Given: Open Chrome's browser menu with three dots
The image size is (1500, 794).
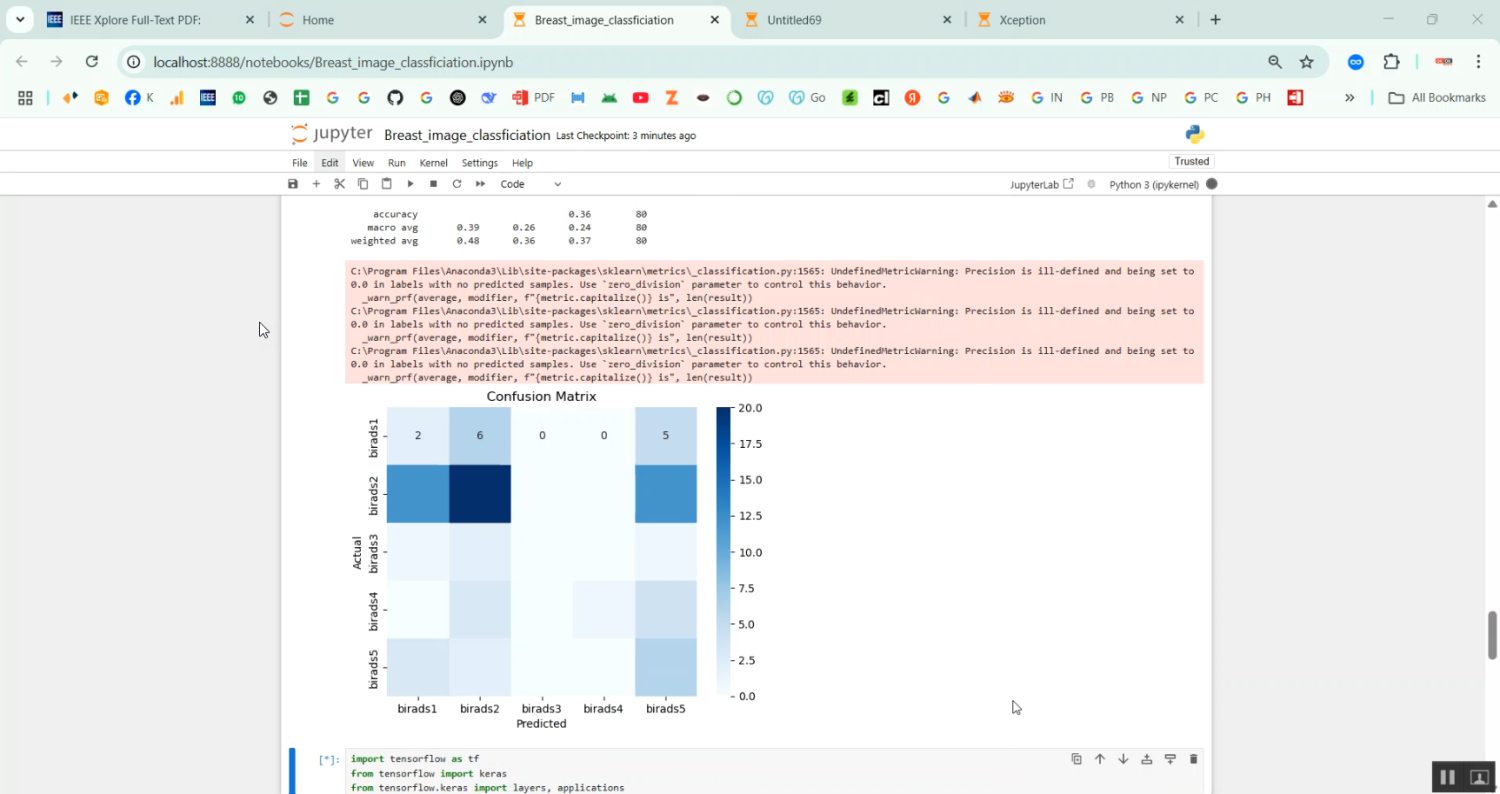Looking at the screenshot, I should 1479,62.
